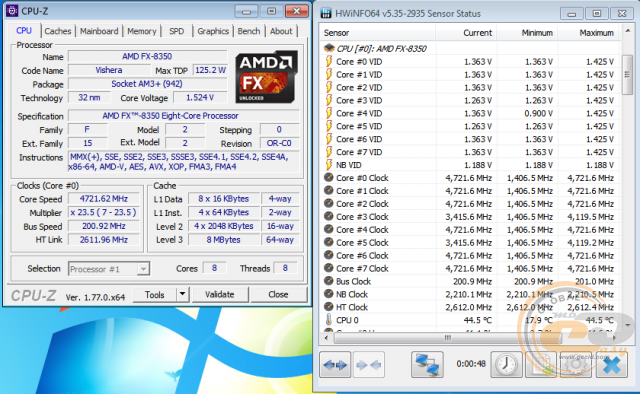640x394 pixels.
Task: Click the HWiNFO collapse columns arrows button
Action: tap(369, 364)
